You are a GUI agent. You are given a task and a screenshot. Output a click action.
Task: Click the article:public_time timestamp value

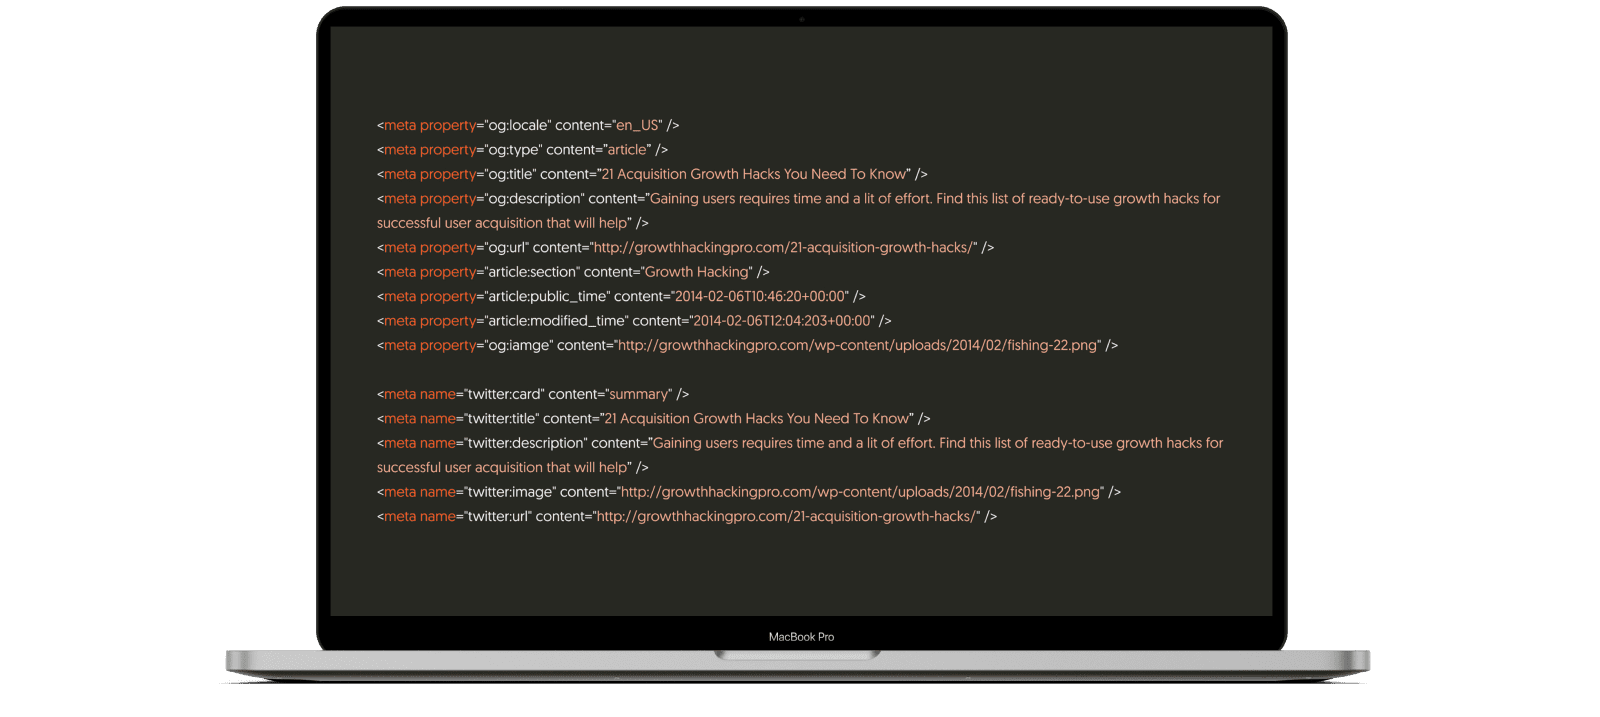pos(761,296)
